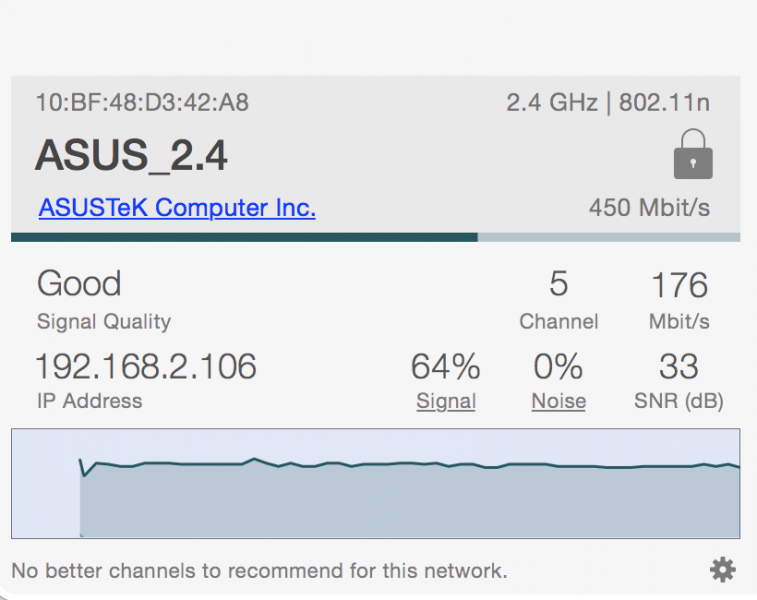Click the channel recommendation message
Image resolution: width=757 pixels, height=600 pixels.
259,571
